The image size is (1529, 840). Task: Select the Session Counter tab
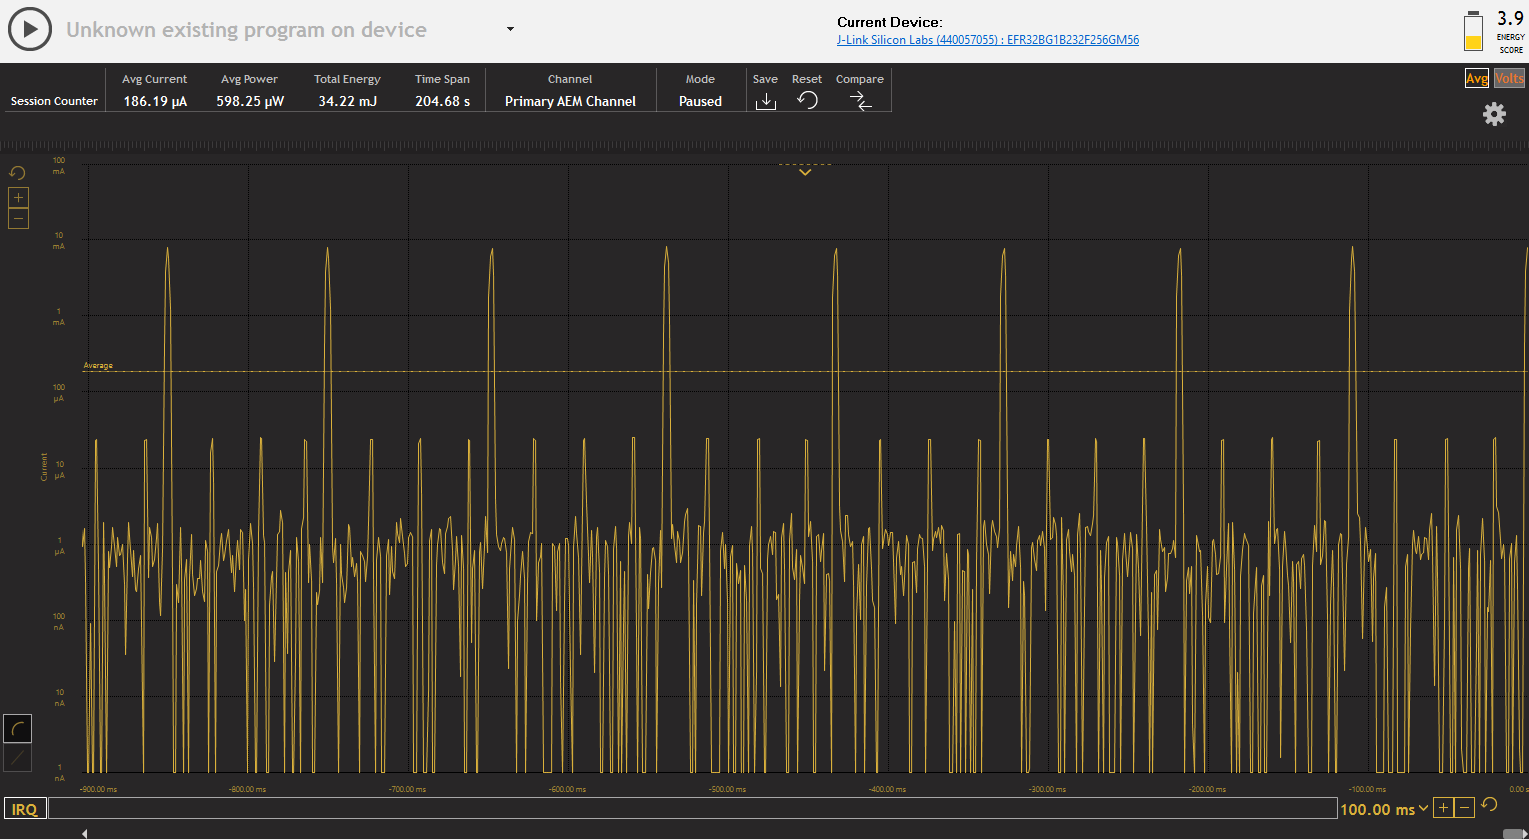pos(52,100)
